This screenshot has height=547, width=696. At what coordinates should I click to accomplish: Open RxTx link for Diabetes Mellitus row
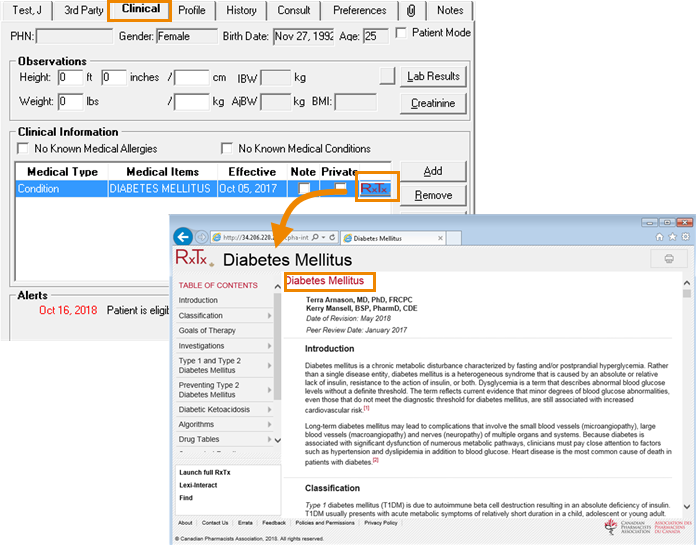375,189
